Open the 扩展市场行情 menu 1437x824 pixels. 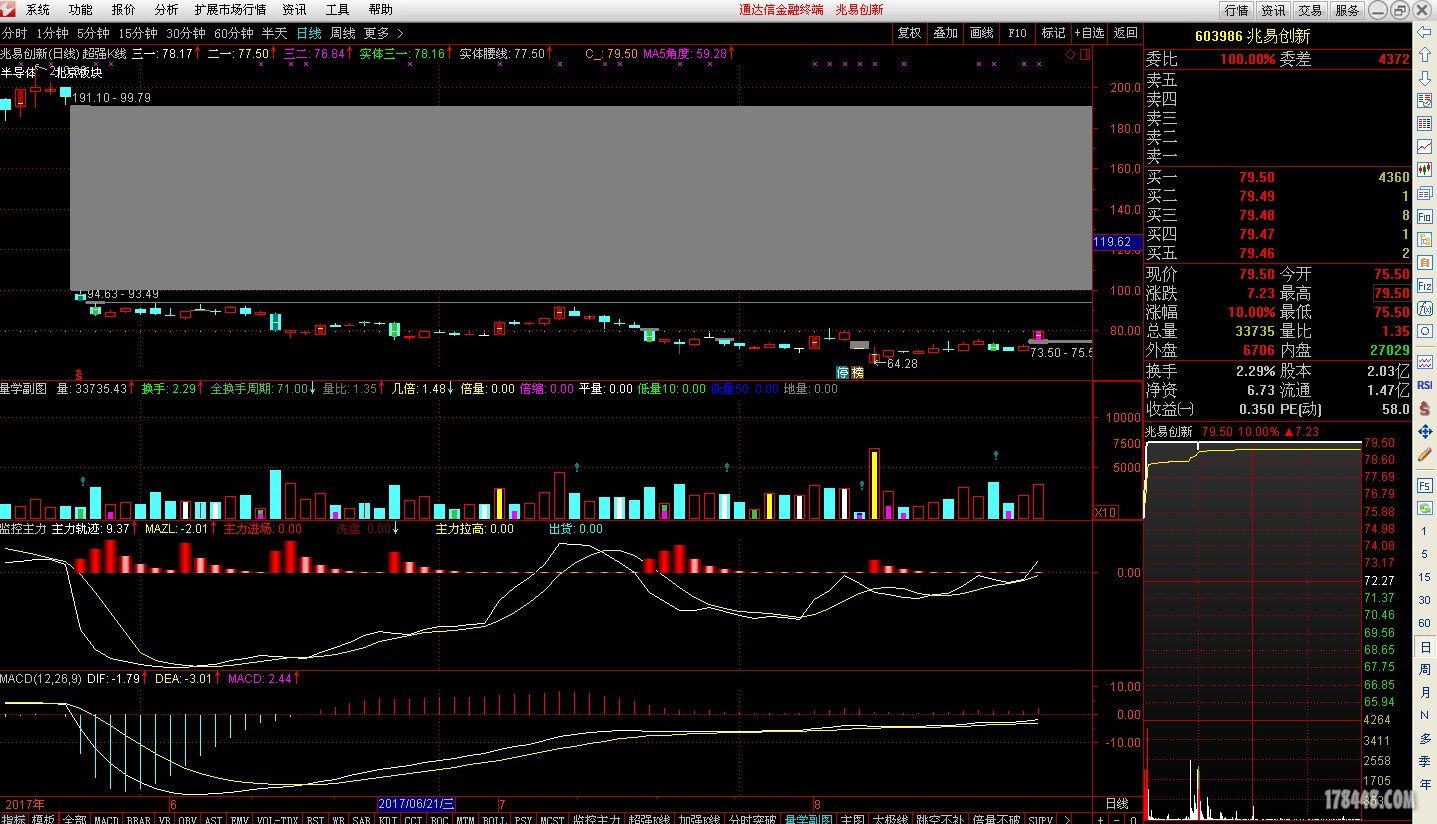(230, 10)
